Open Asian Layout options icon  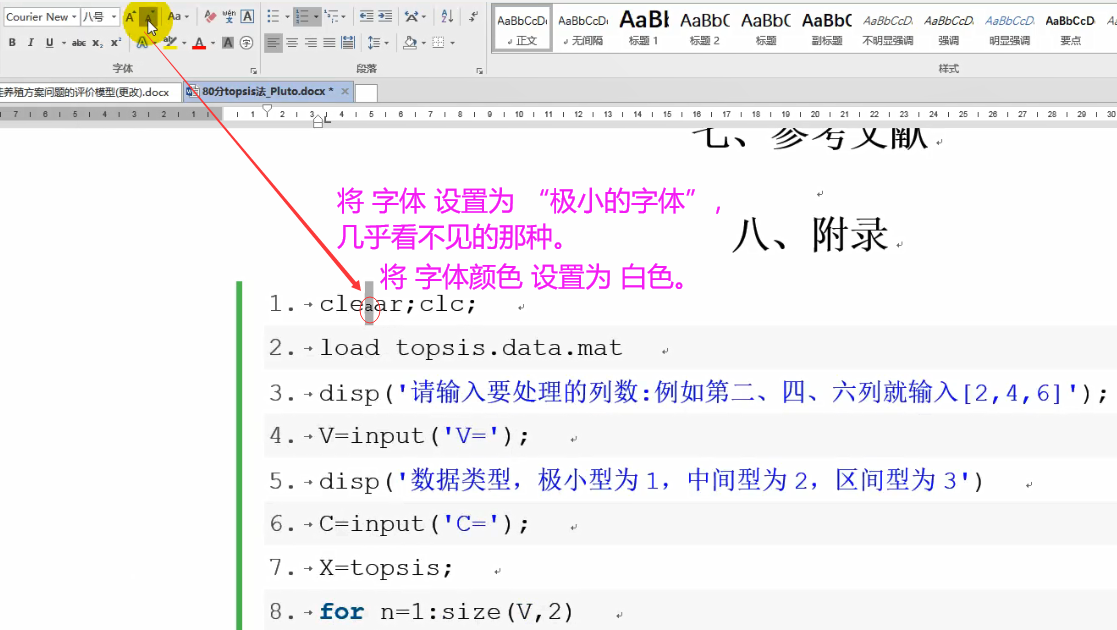[412, 16]
